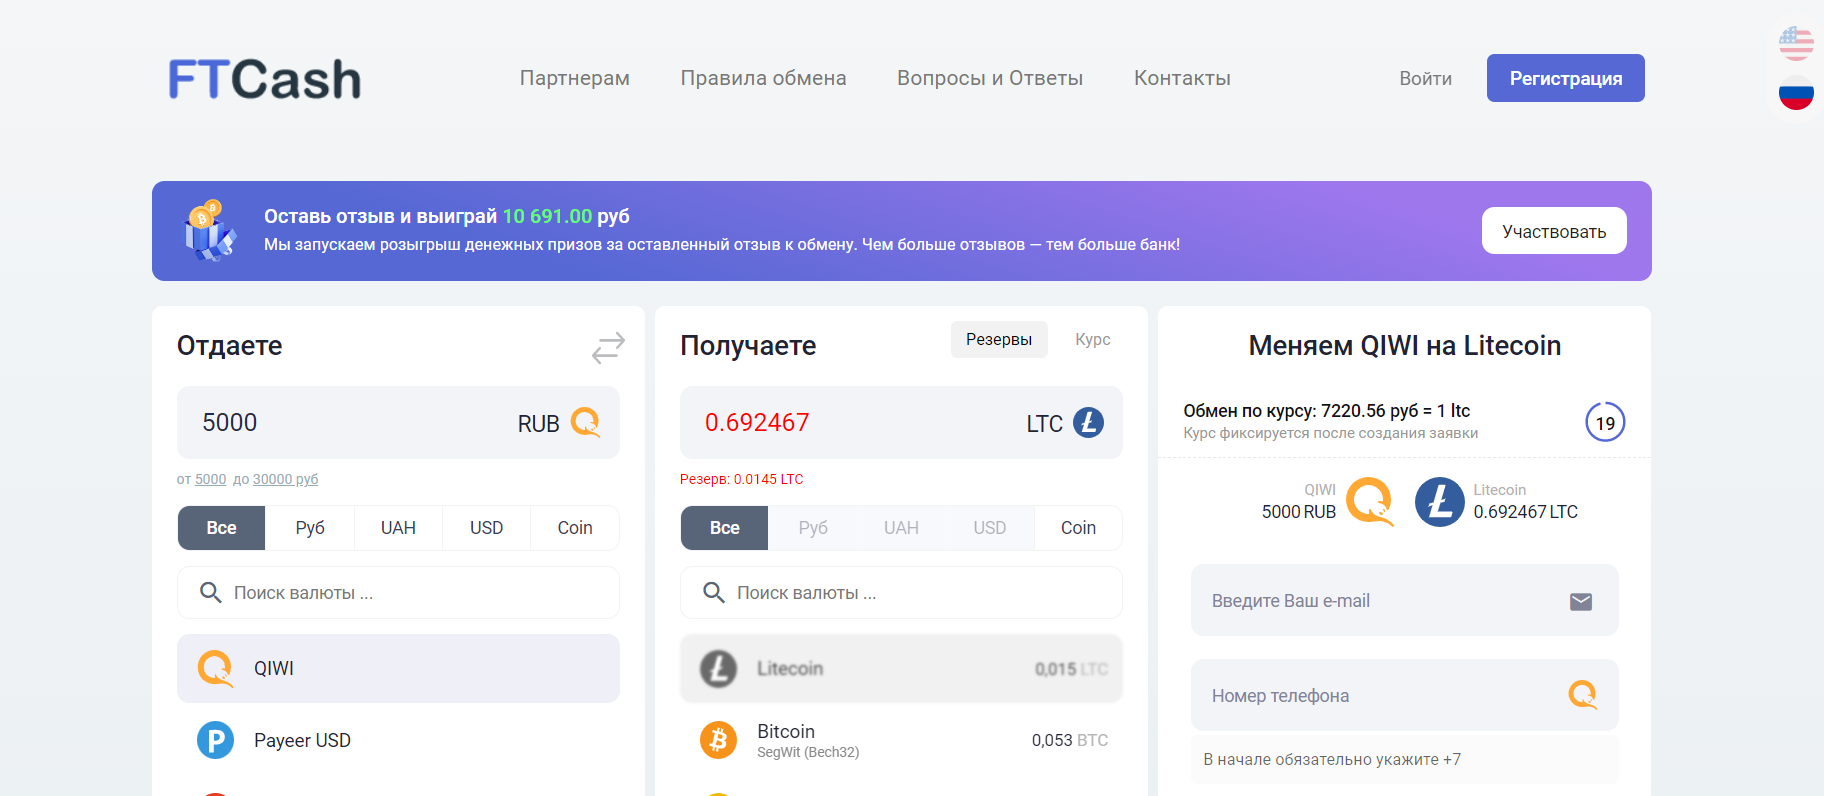Click the Меняем QIWI на Litecoin heading
Image resolution: width=1824 pixels, height=796 pixels.
[x=1404, y=345]
